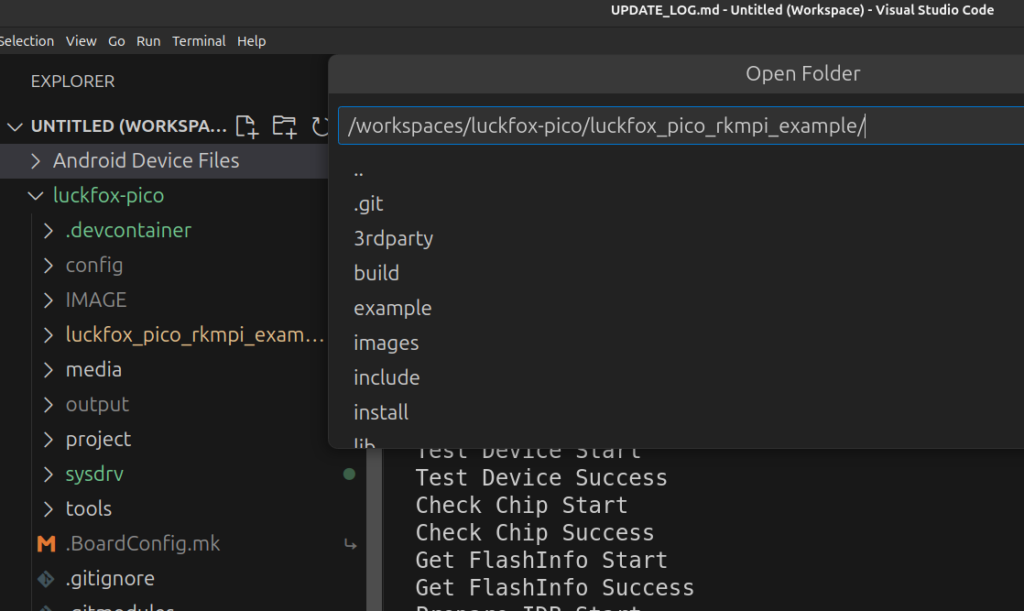Click the green breakpoint dot in the gutter
The height and width of the screenshot is (611, 1024).
pyautogui.click(x=349, y=474)
